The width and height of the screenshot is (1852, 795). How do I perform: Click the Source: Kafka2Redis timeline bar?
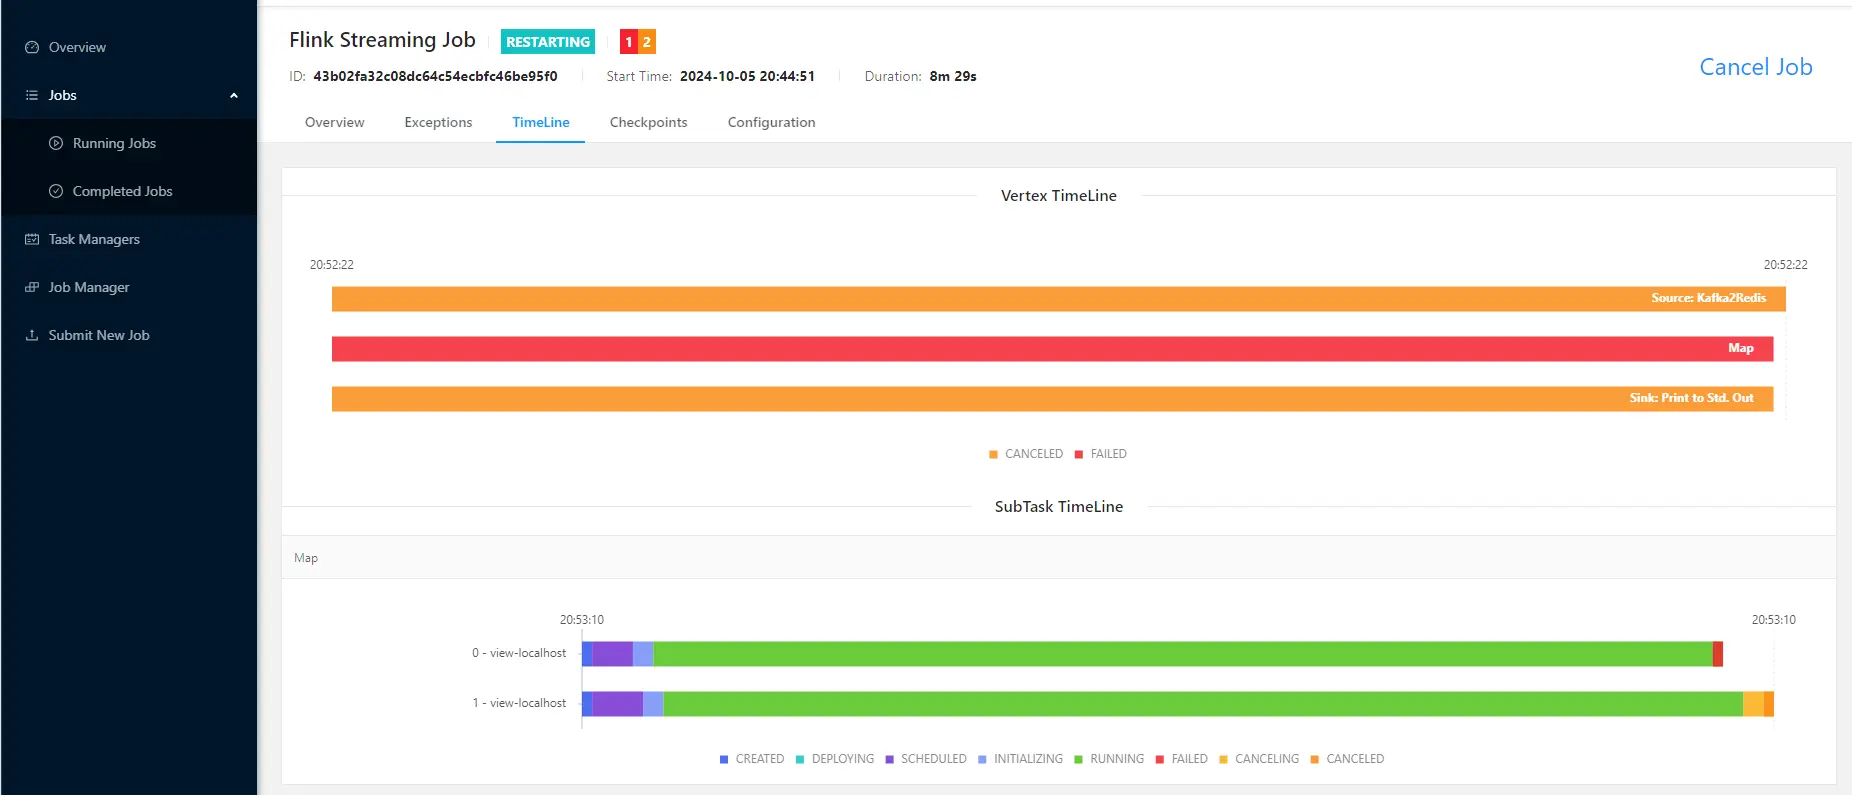click(1059, 298)
